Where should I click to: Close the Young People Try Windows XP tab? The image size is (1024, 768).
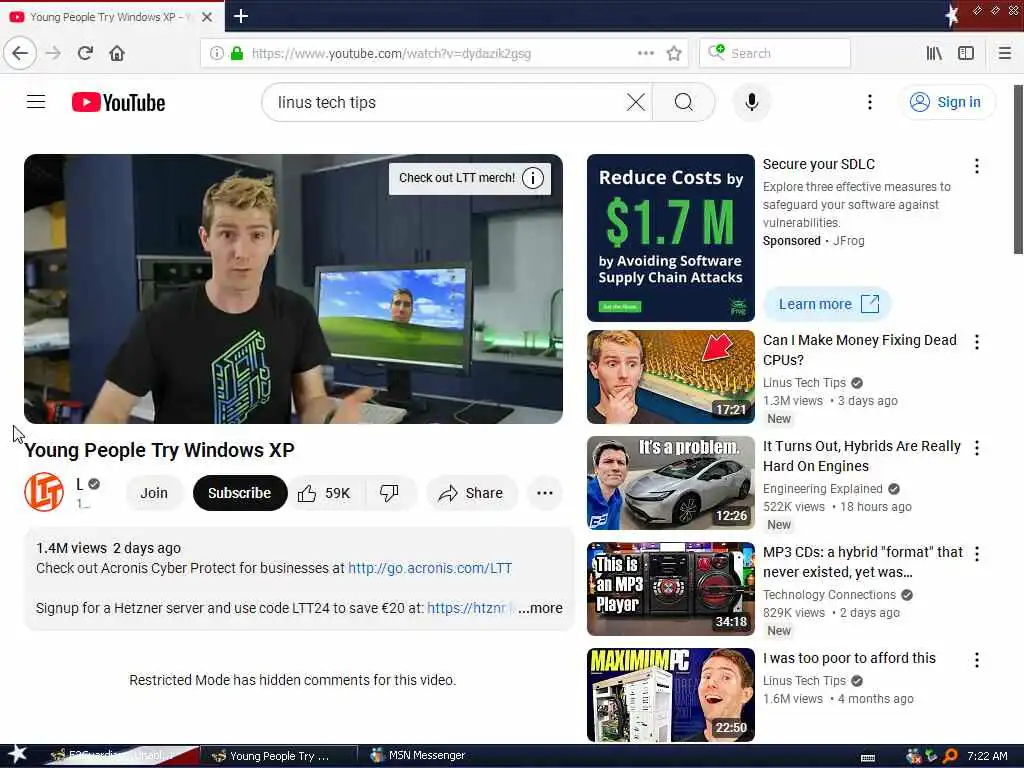tap(207, 17)
